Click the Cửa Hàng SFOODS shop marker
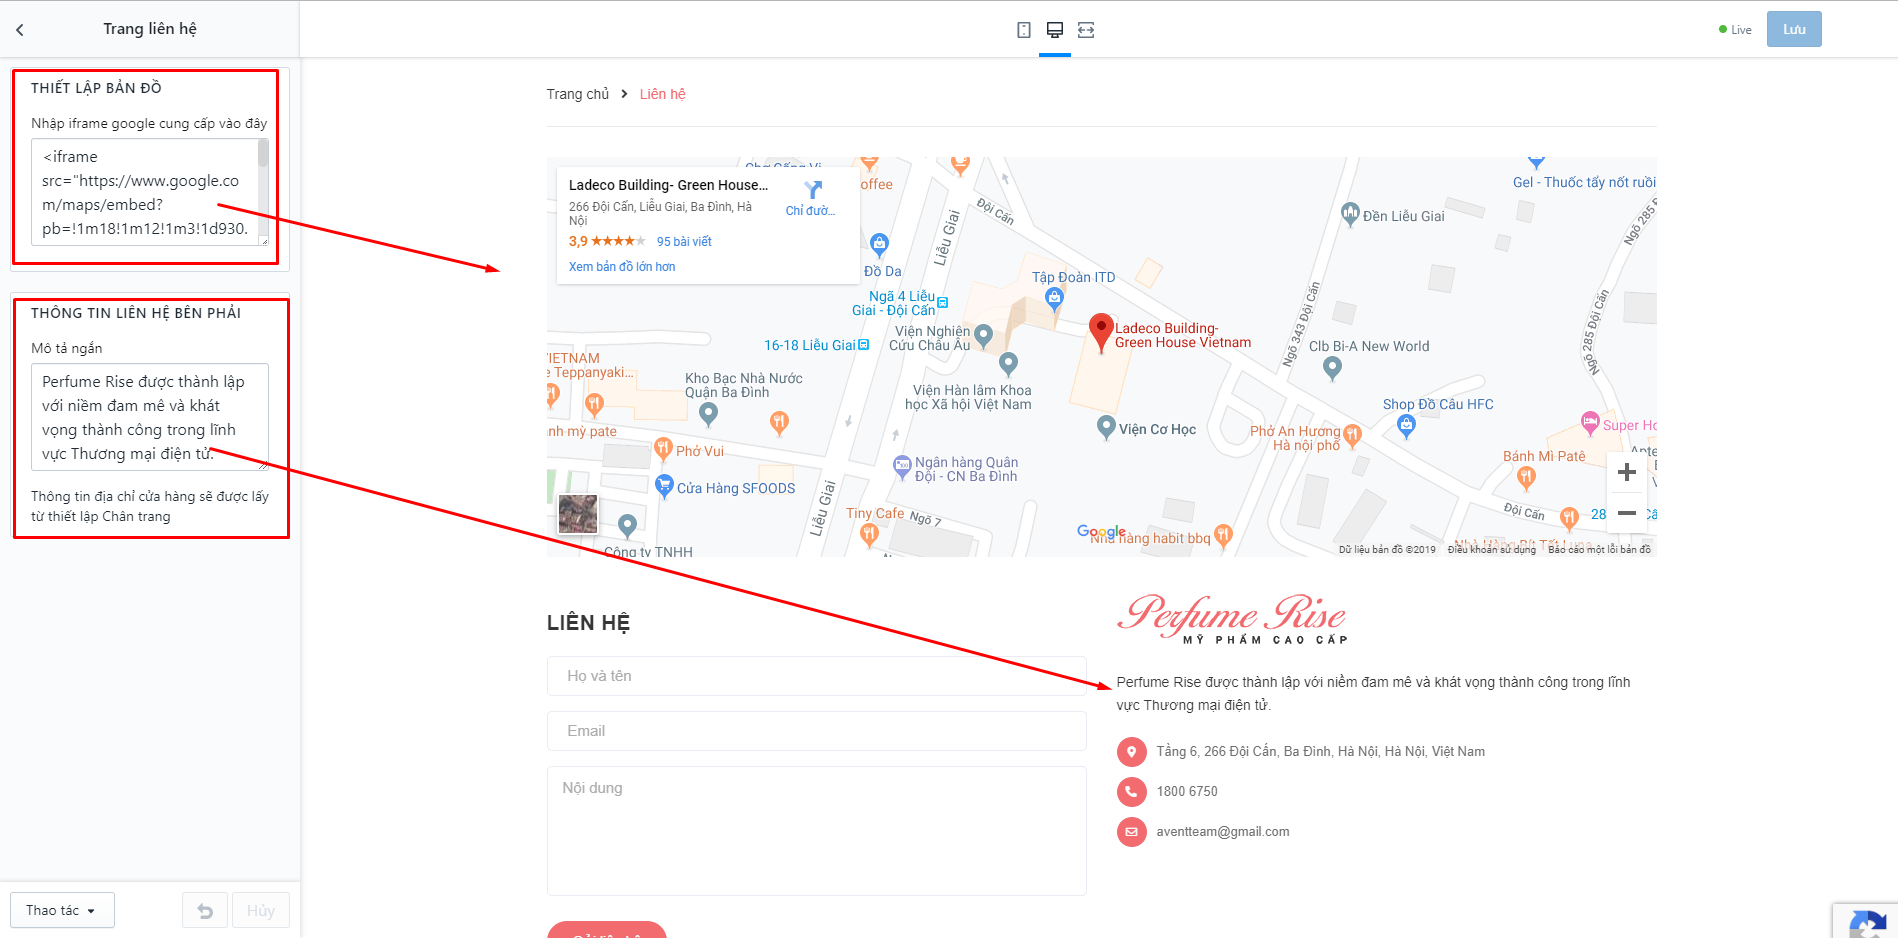The height and width of the screenshot is (938, 1898). pos(664,487)
